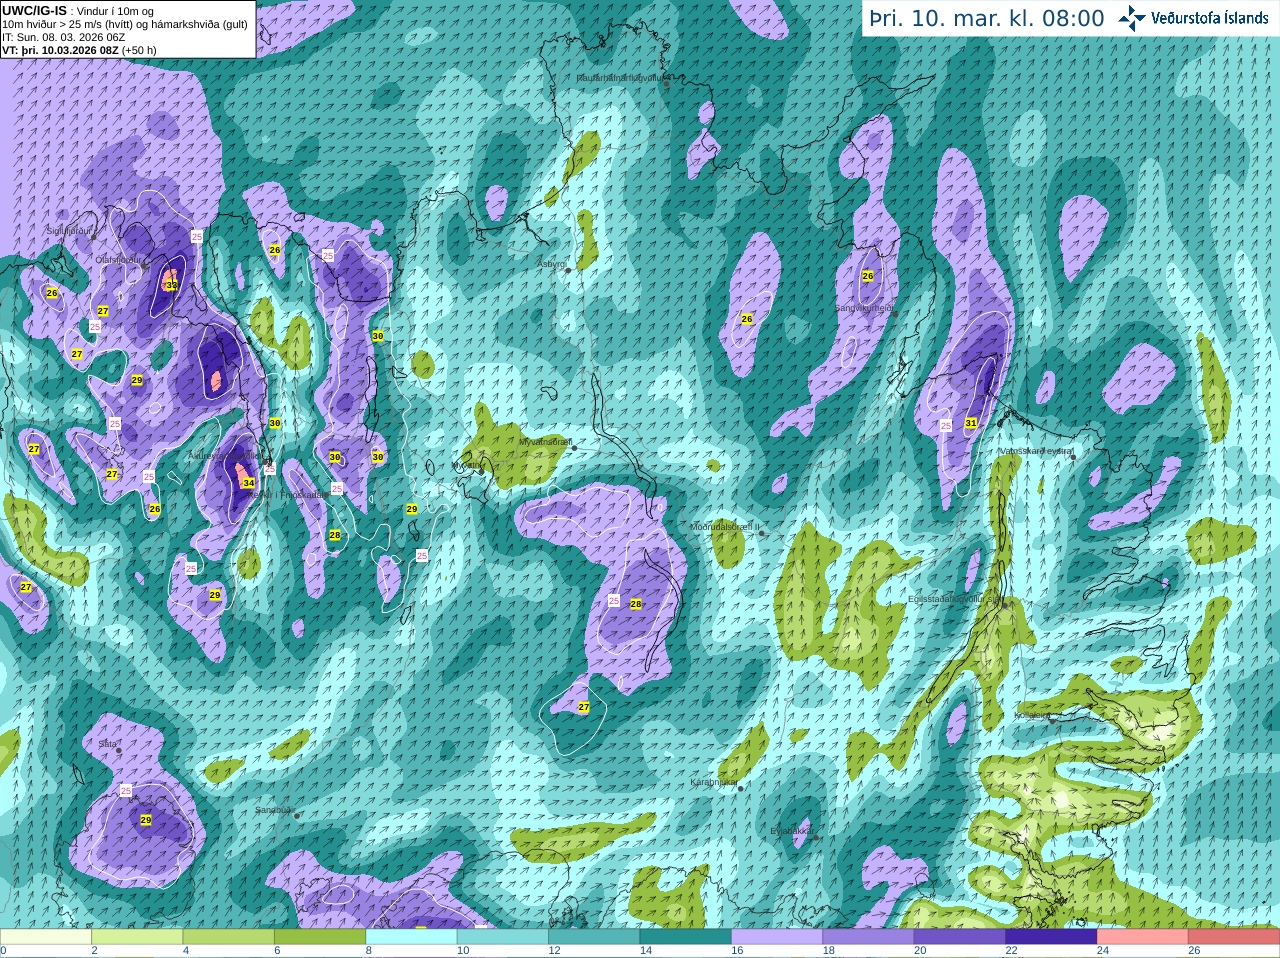Click the Raufarhafnarflugvöllur station label
The height and width of the screenshot is (958, 1280).
click(x=619, y=77)
